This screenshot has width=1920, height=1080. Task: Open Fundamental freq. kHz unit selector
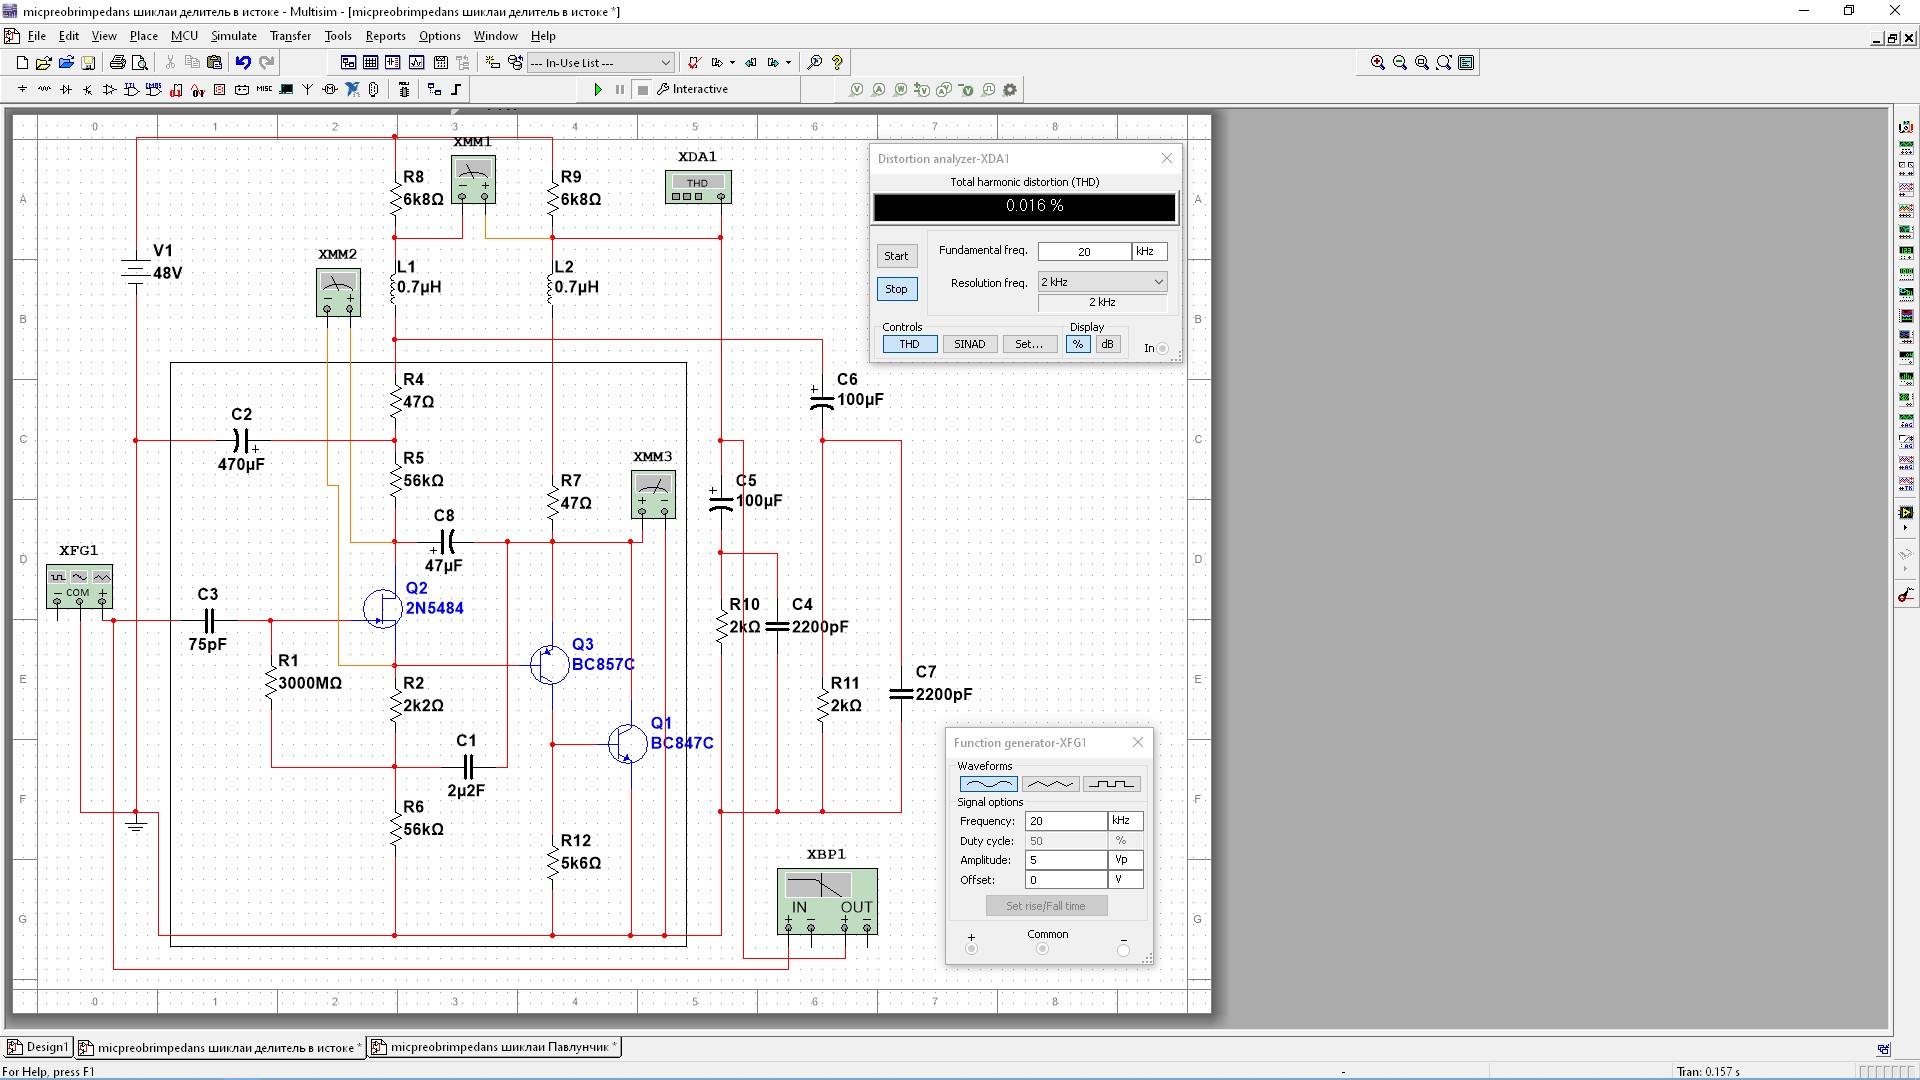click(x=1149, y=252)
